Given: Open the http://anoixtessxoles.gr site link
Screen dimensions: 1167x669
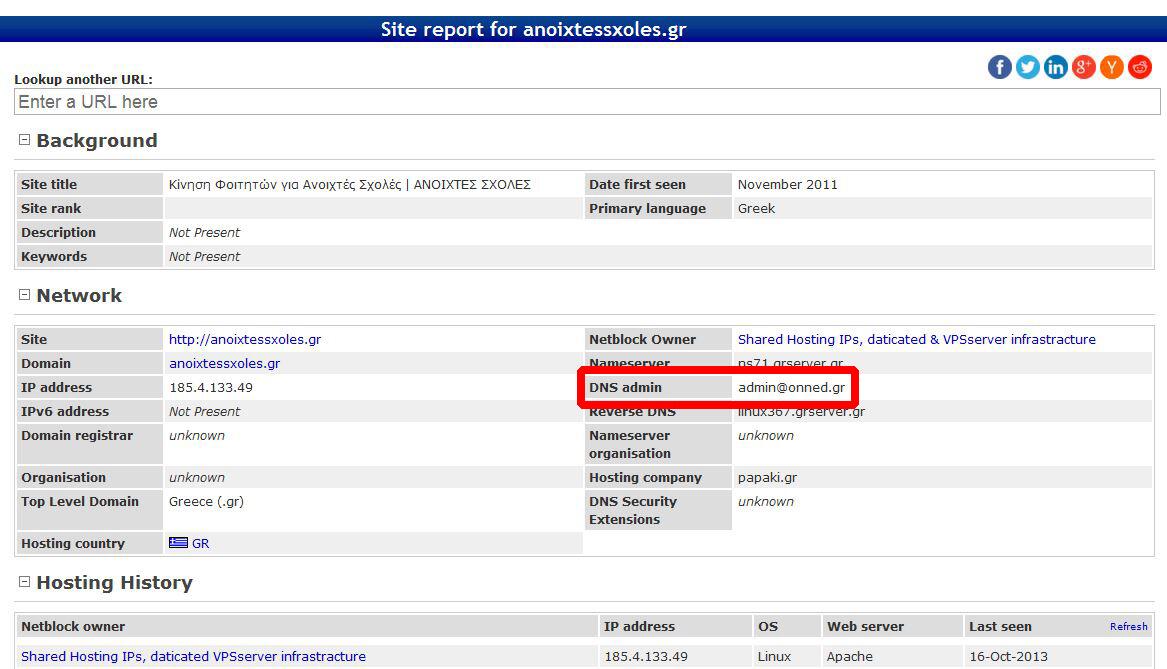Looking at the screenshot, I should [245, 339].
